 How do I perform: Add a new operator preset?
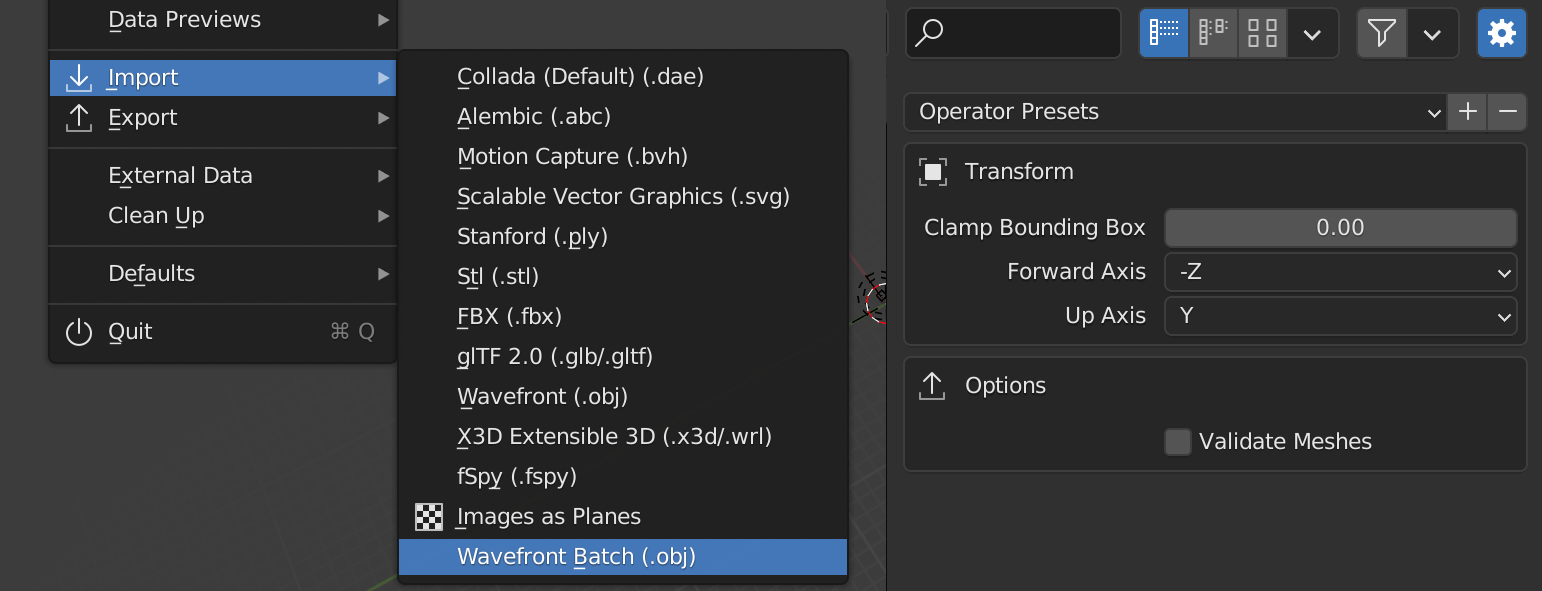(x=1466, y=111)
